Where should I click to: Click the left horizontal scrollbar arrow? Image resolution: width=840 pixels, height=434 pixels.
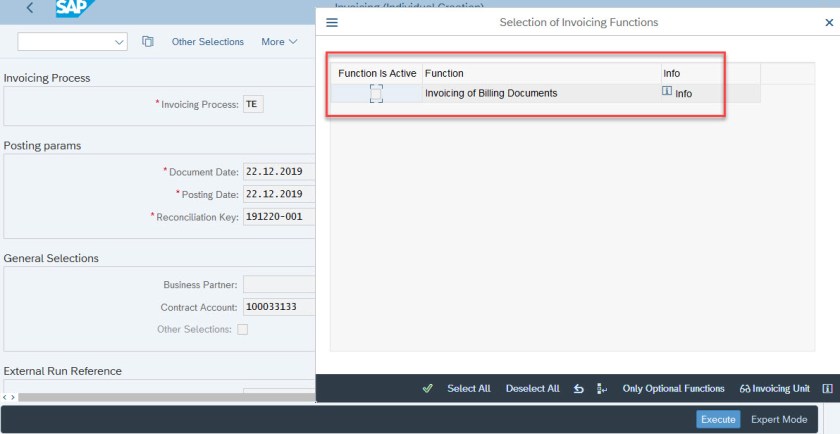pyautogui.click(x=4, y=397)
